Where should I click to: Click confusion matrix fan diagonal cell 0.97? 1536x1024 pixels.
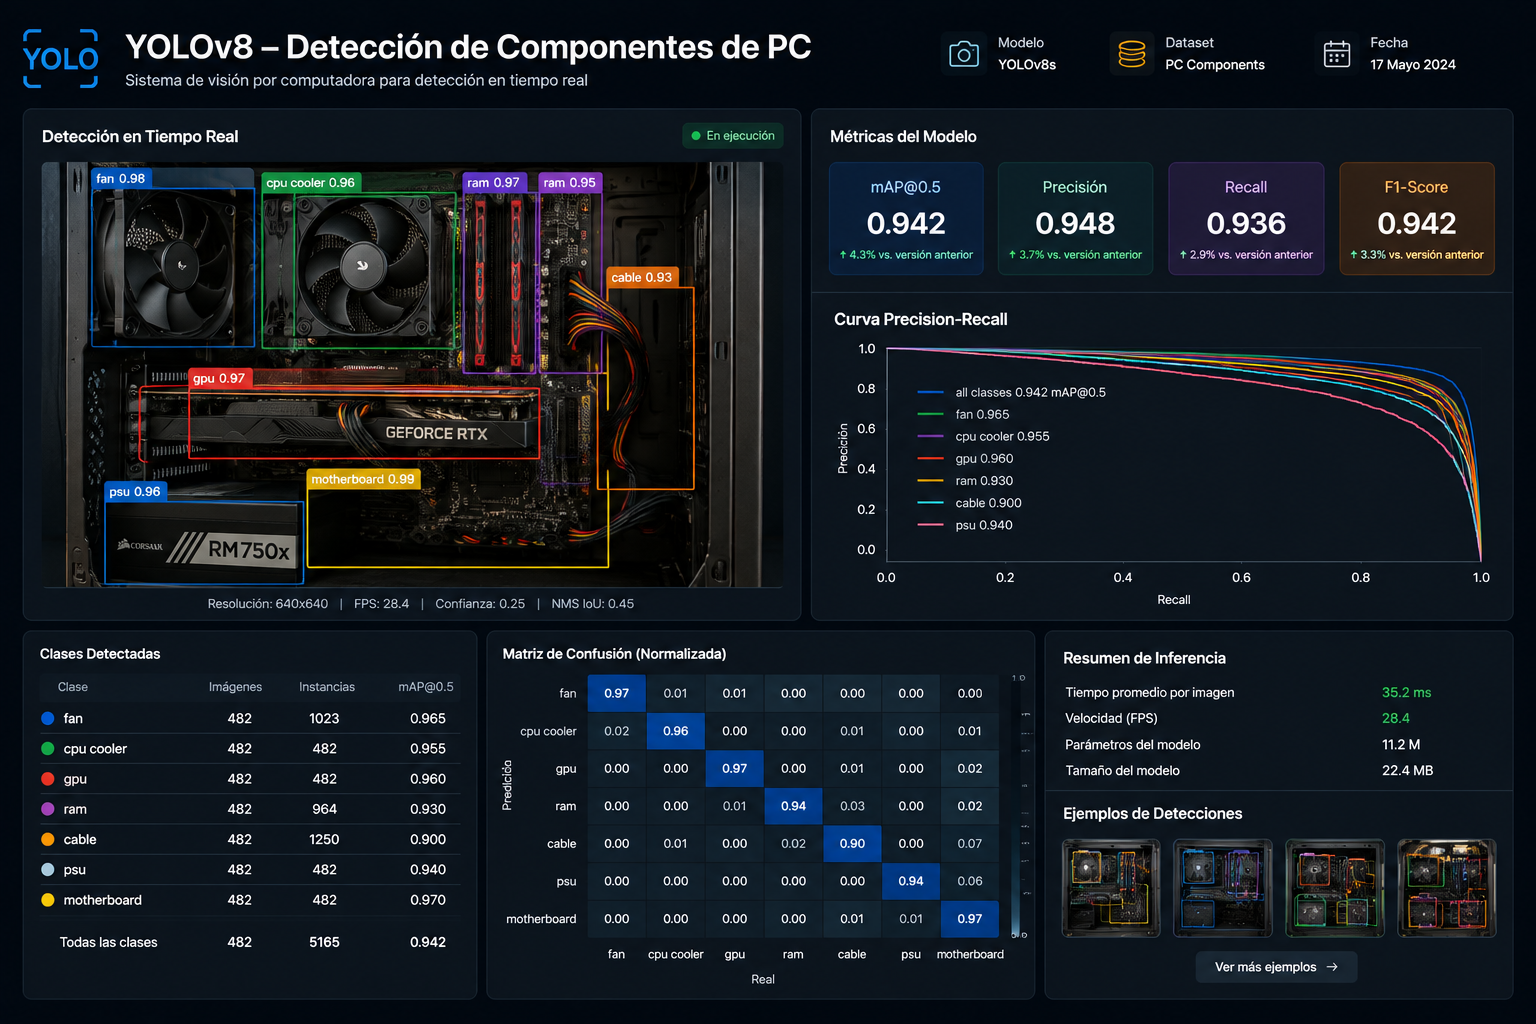pos(617,693)
